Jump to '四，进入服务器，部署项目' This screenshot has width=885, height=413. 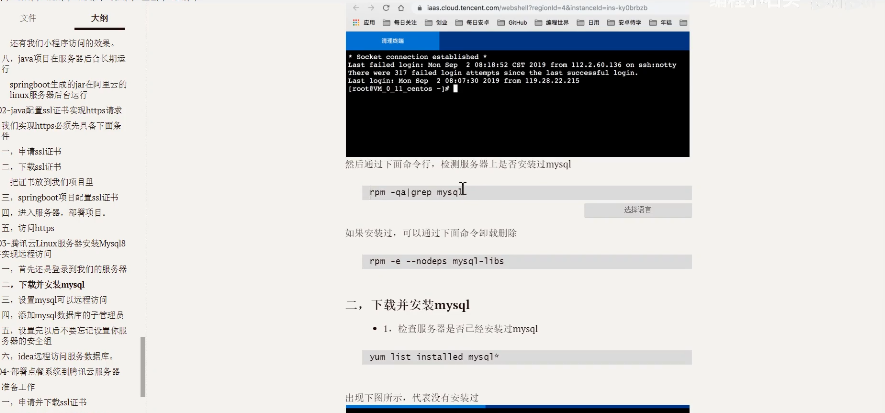click(x=54, y=213)
